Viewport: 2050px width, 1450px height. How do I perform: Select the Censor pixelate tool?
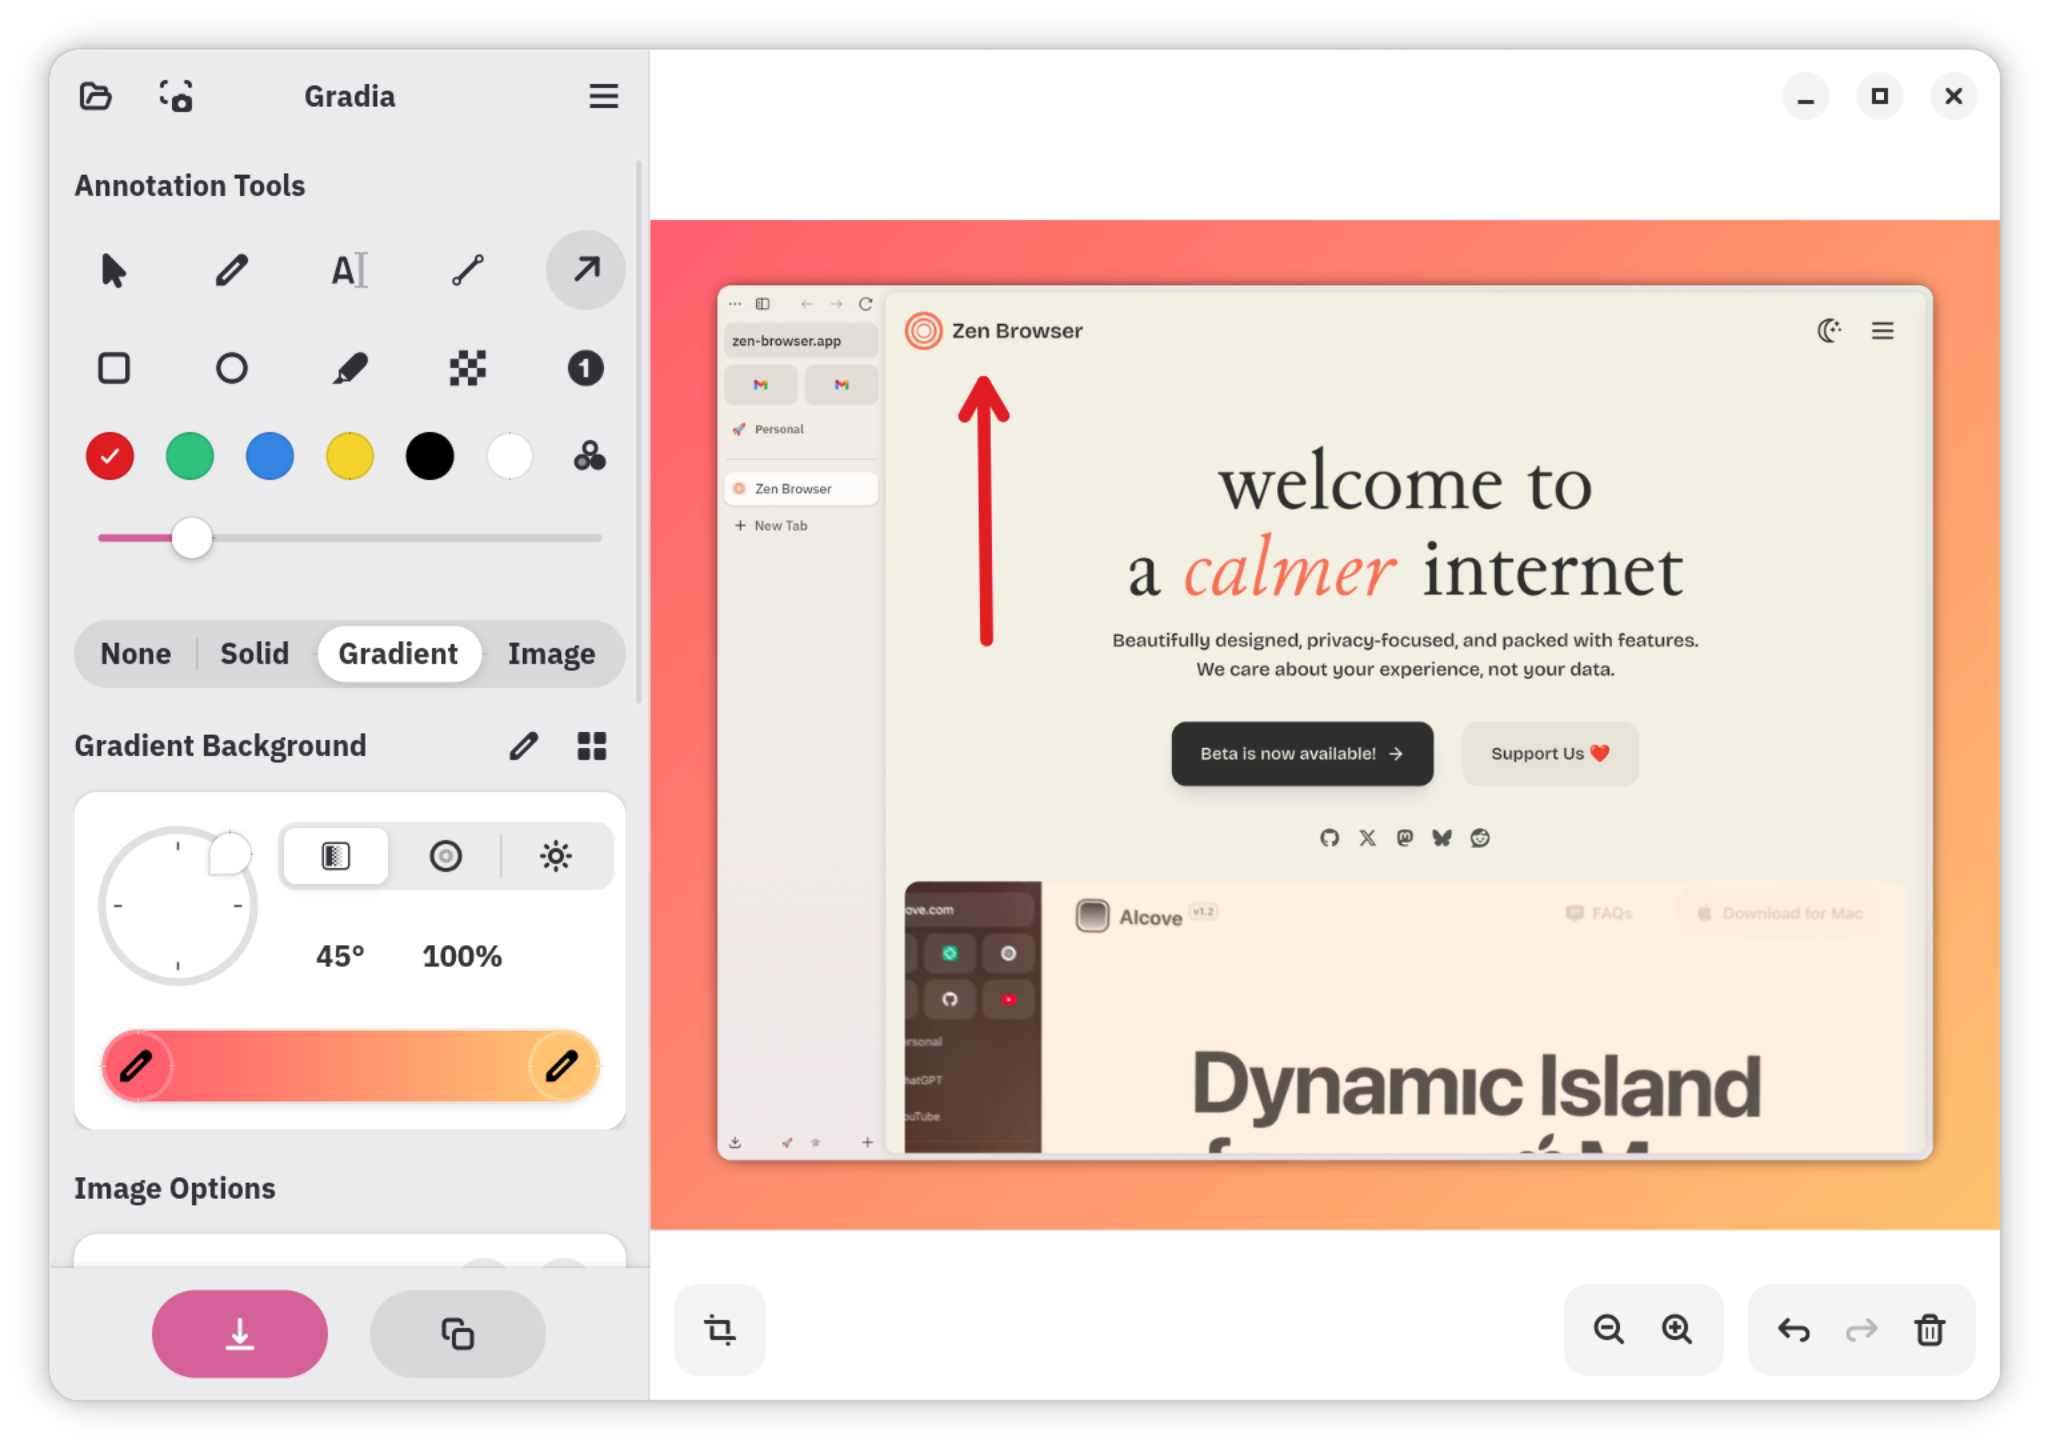(467, 368)
